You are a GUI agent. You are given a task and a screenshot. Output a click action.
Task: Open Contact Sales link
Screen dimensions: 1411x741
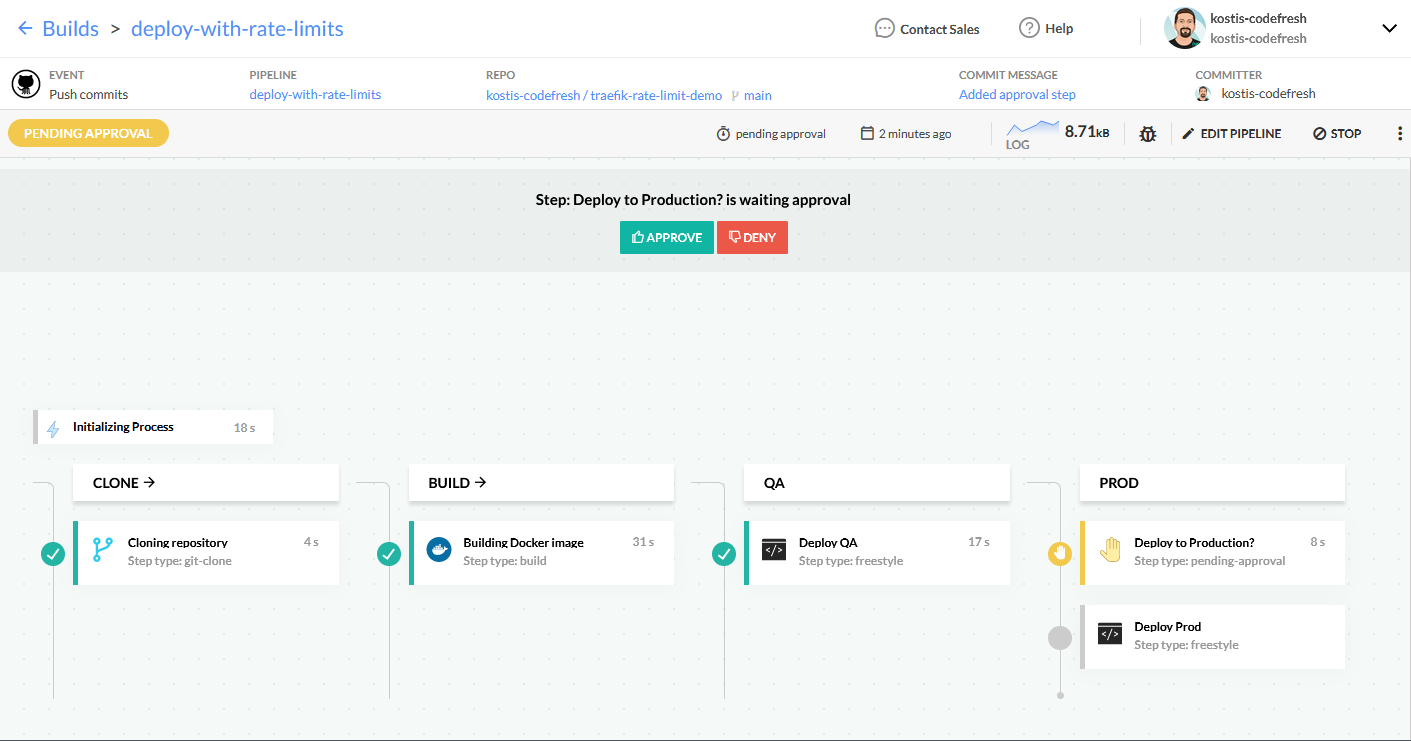point(940,29)
